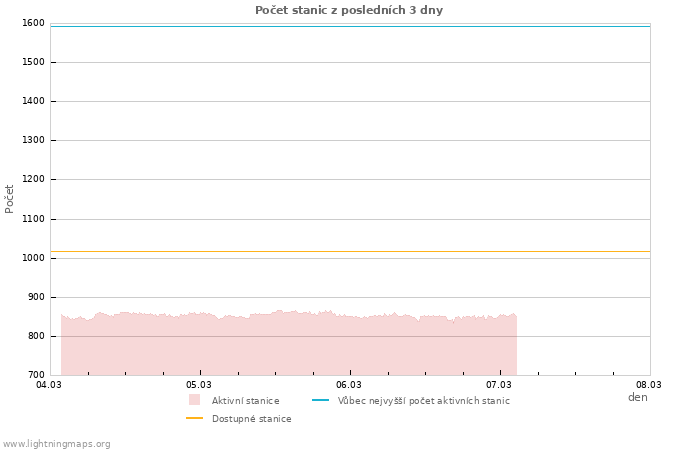Click the 08.03 date label
The height and width of the screenshot is (450, 700).
tap(649, 384)
